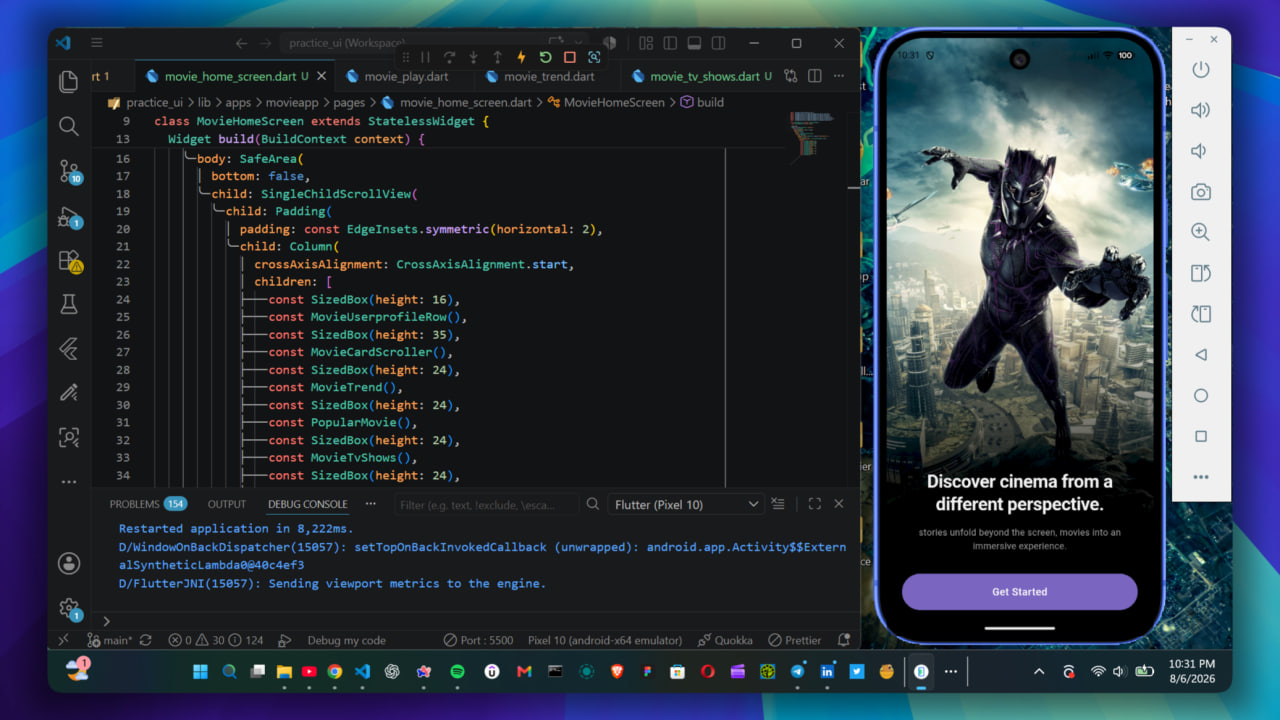Open the Manage gear in activity bar
Screen dimensions: 1280x720
tap(69, 607)
